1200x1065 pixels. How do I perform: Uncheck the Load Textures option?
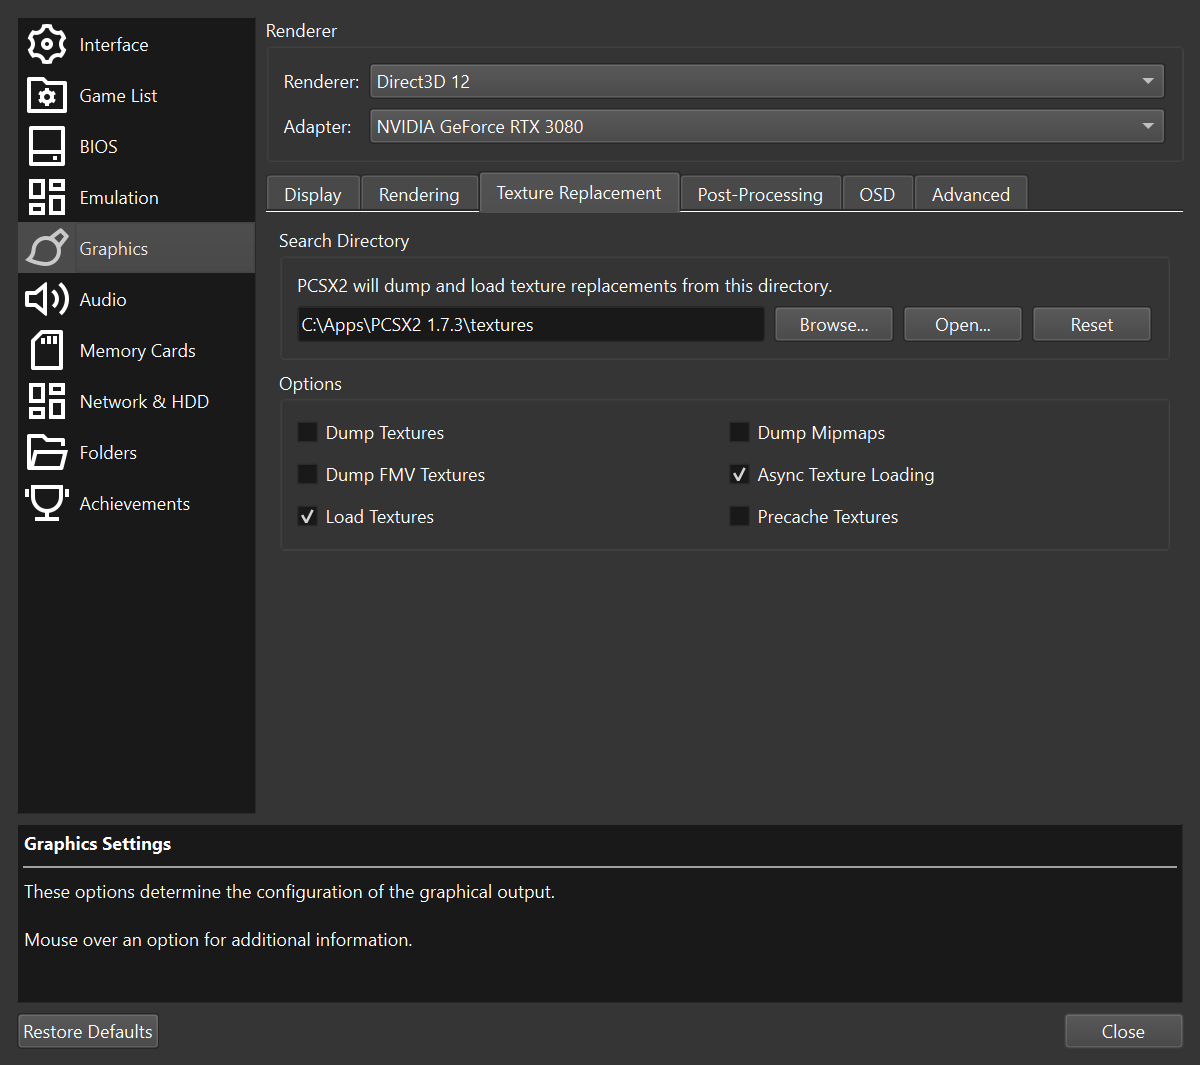coord(307,516)
